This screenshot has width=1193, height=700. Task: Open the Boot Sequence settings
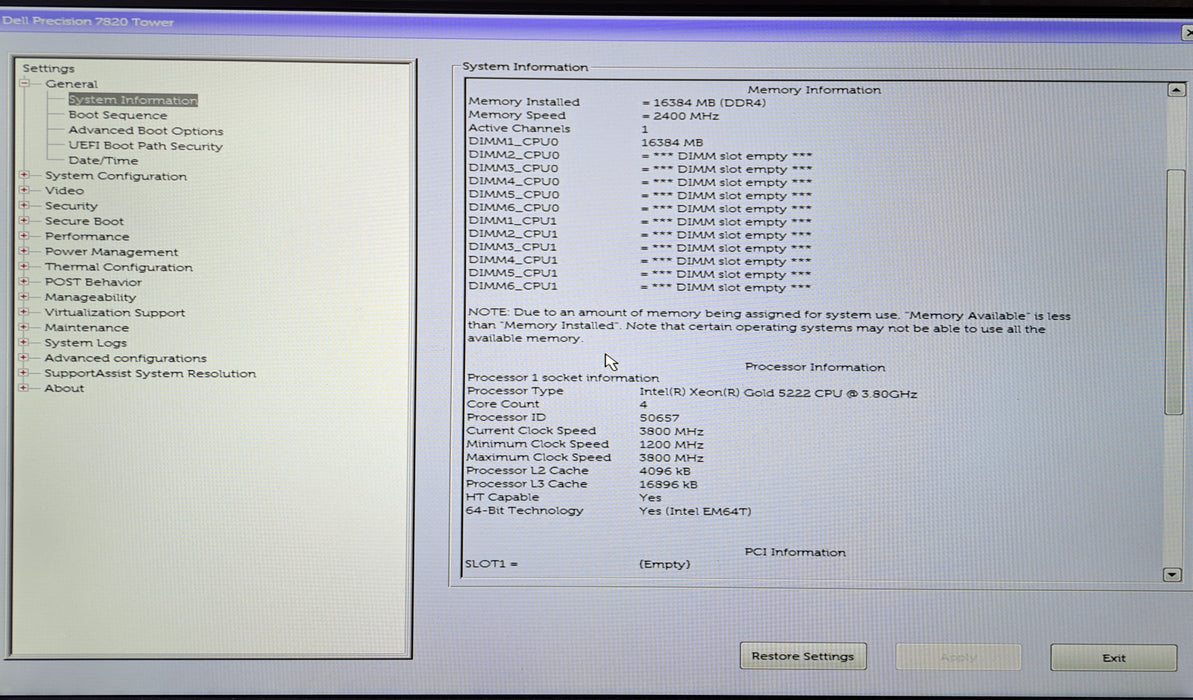coord(118,115)
